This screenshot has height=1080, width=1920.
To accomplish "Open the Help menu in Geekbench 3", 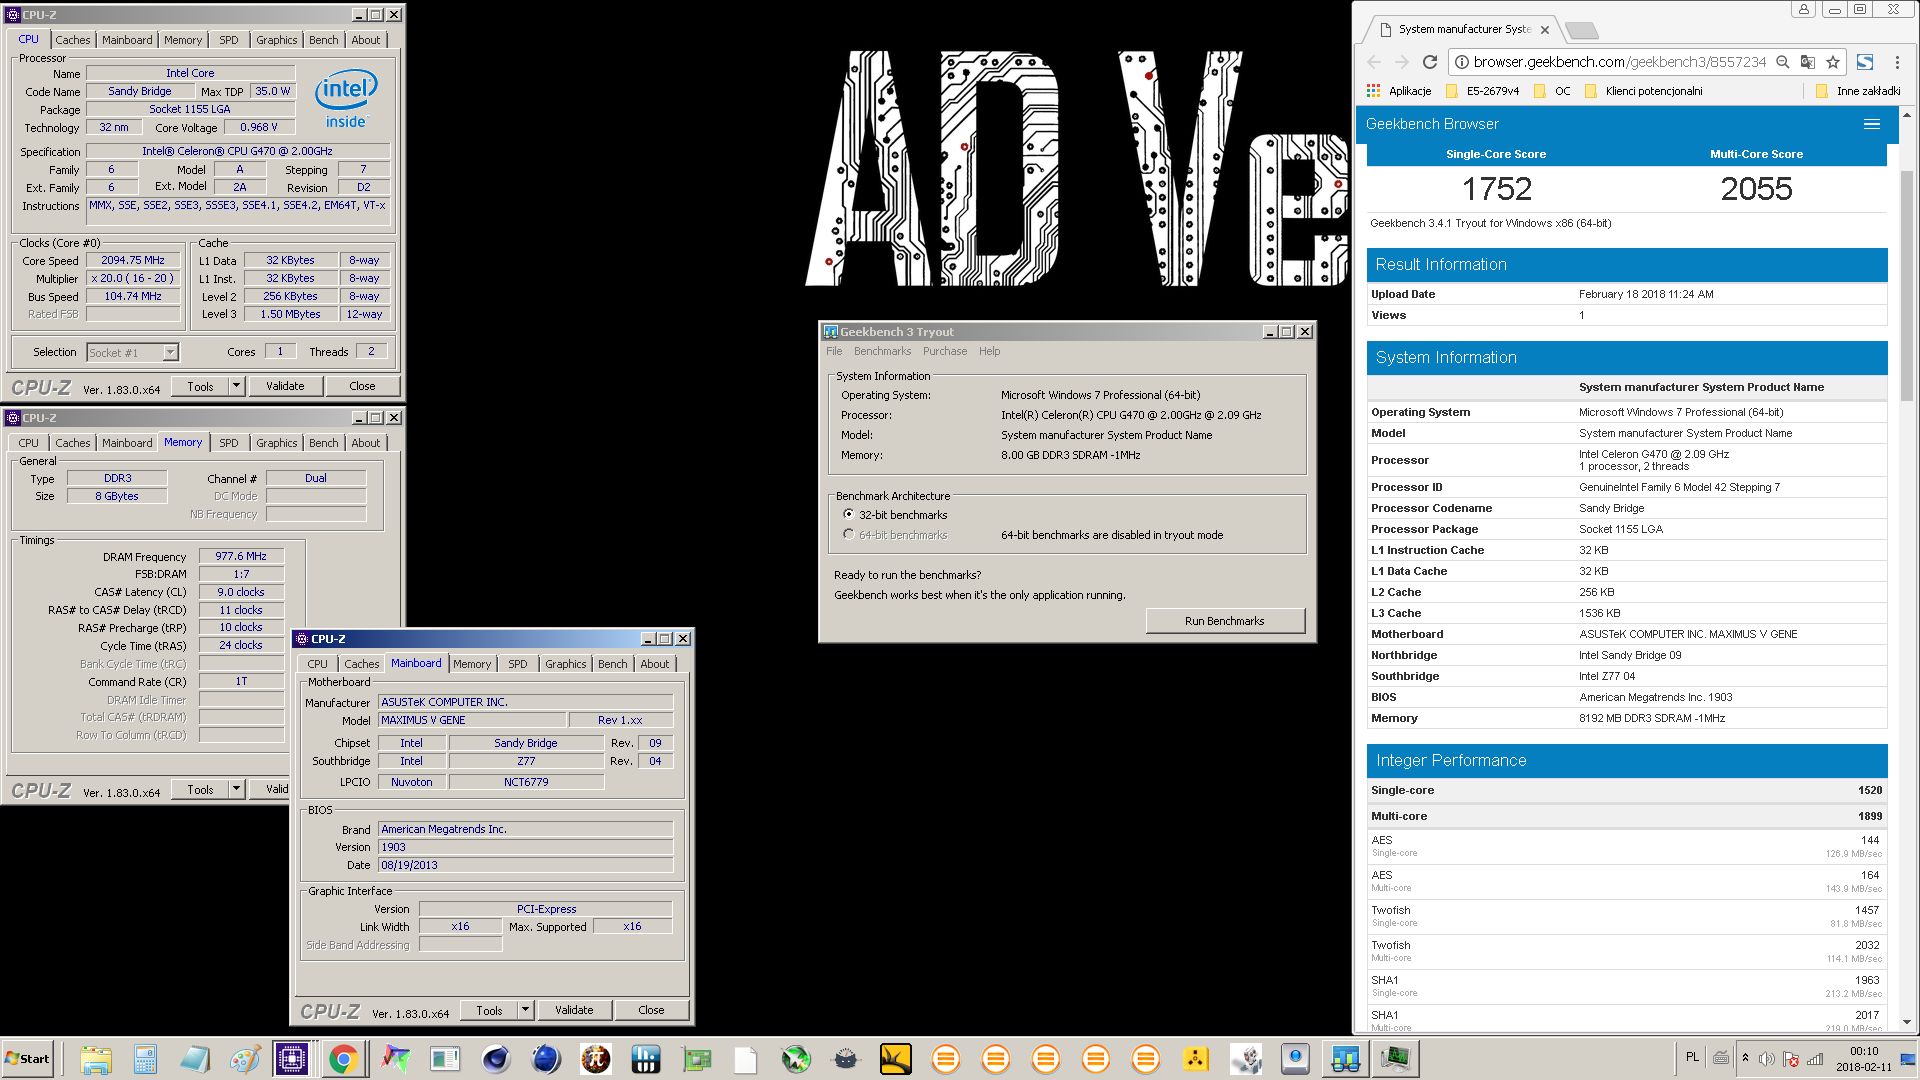I will point(989,351).
